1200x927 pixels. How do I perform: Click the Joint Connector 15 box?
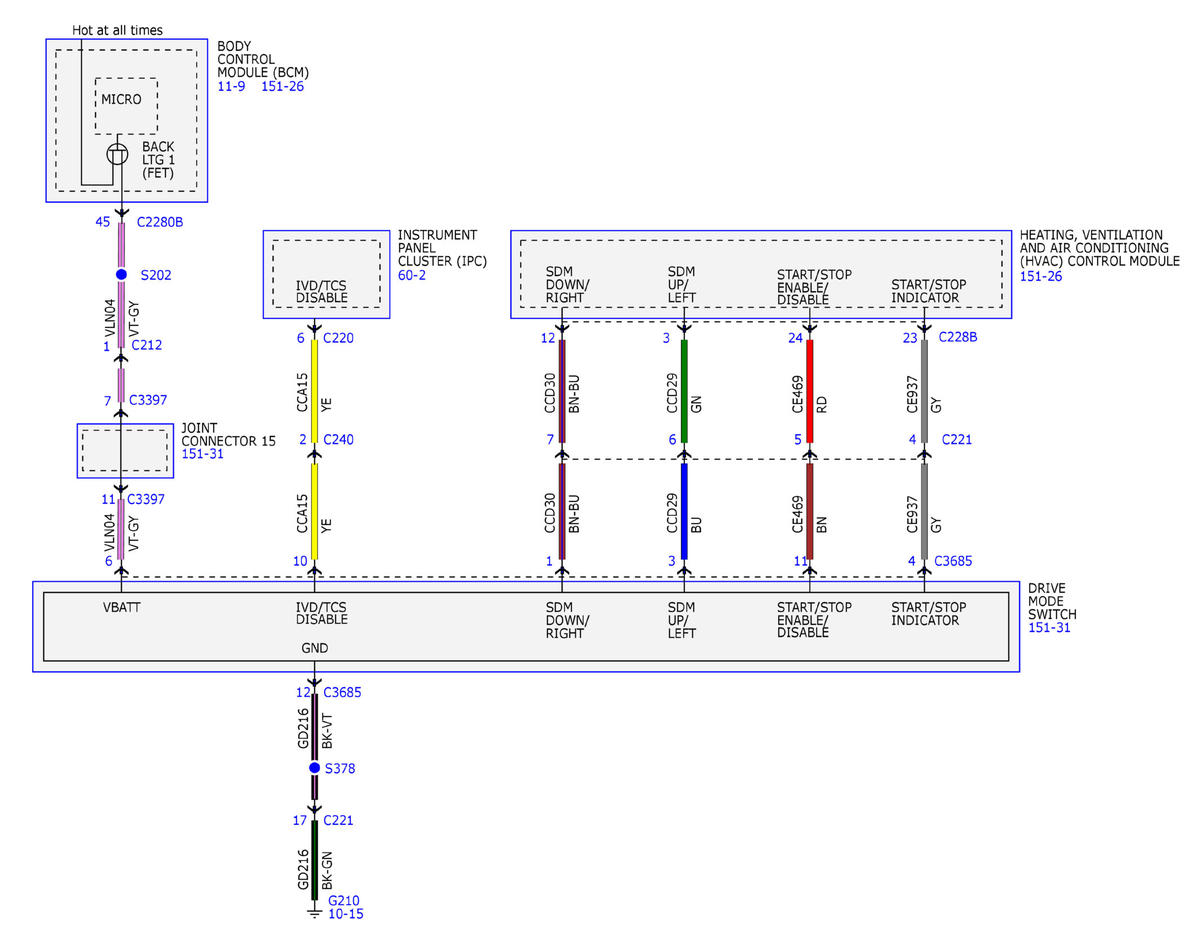(x=125, y=450)
